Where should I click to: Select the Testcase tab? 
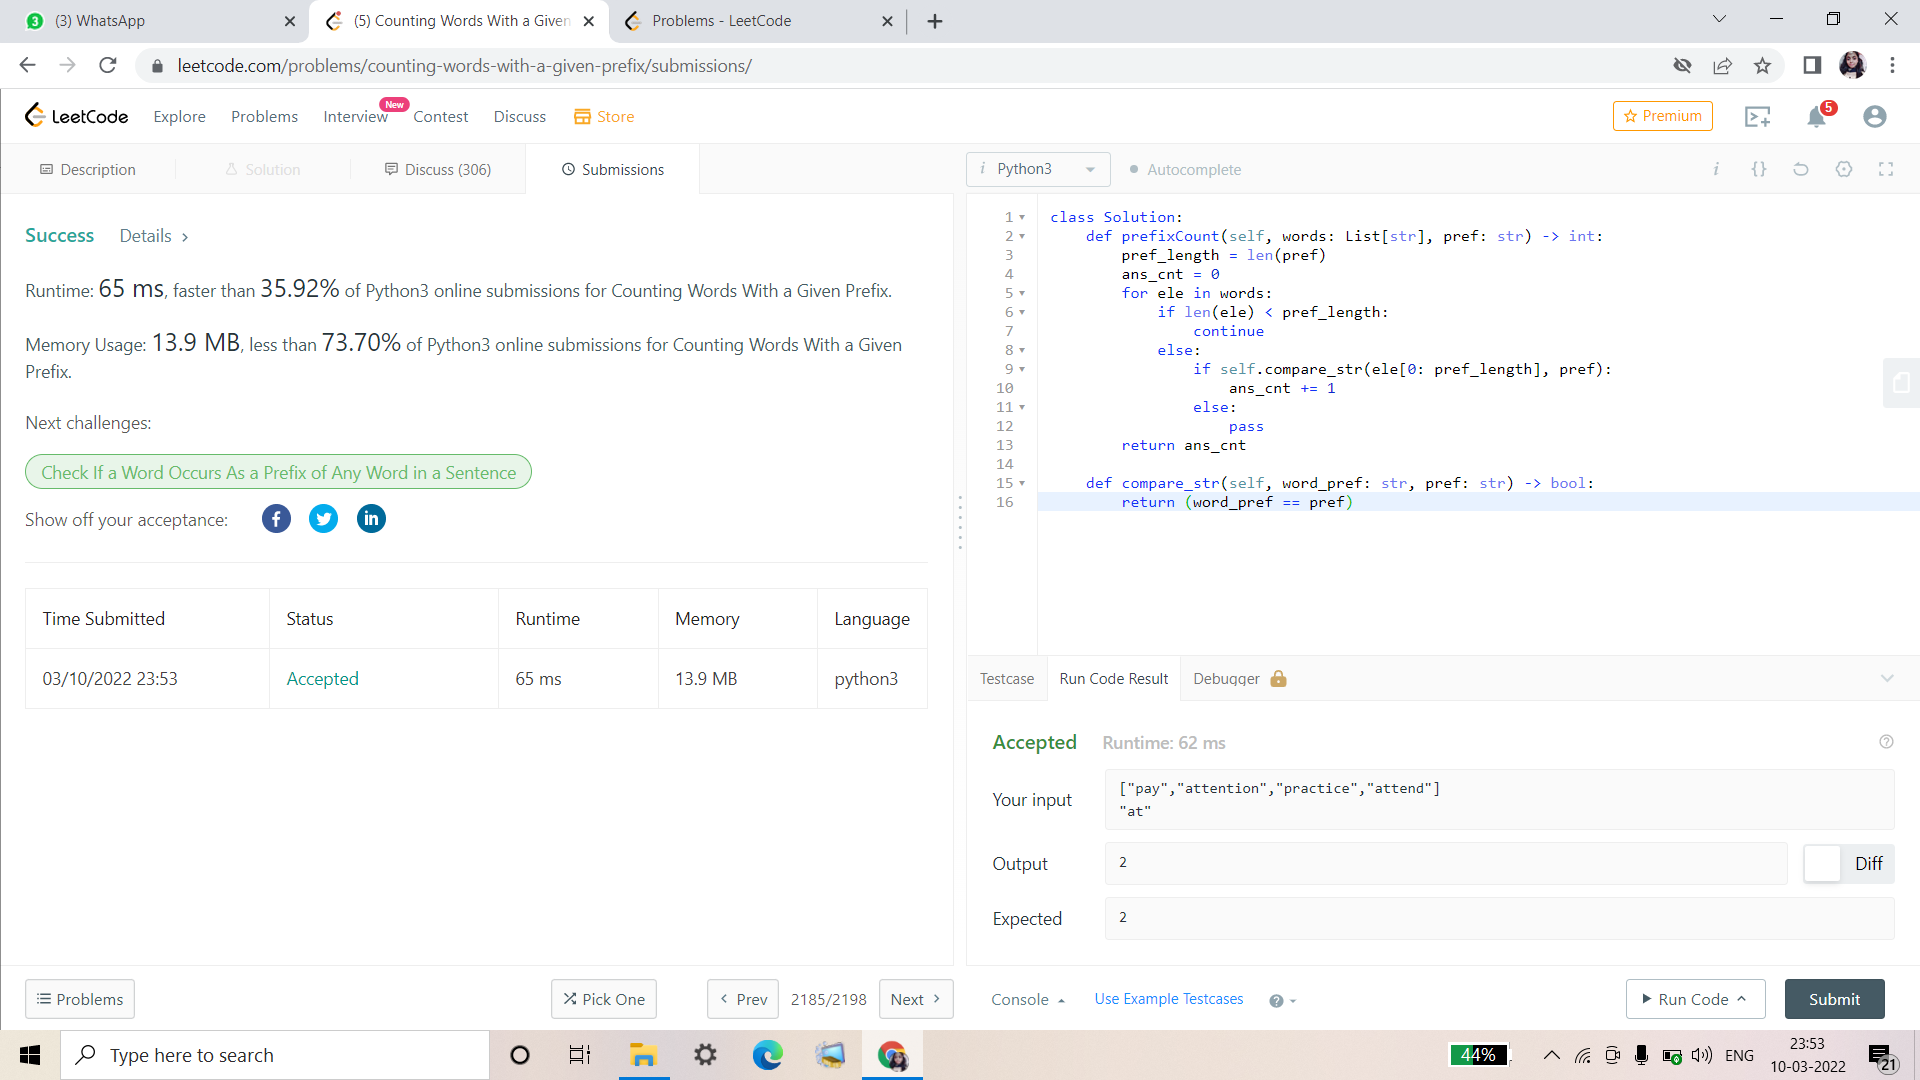click(x=1007, y=678)
